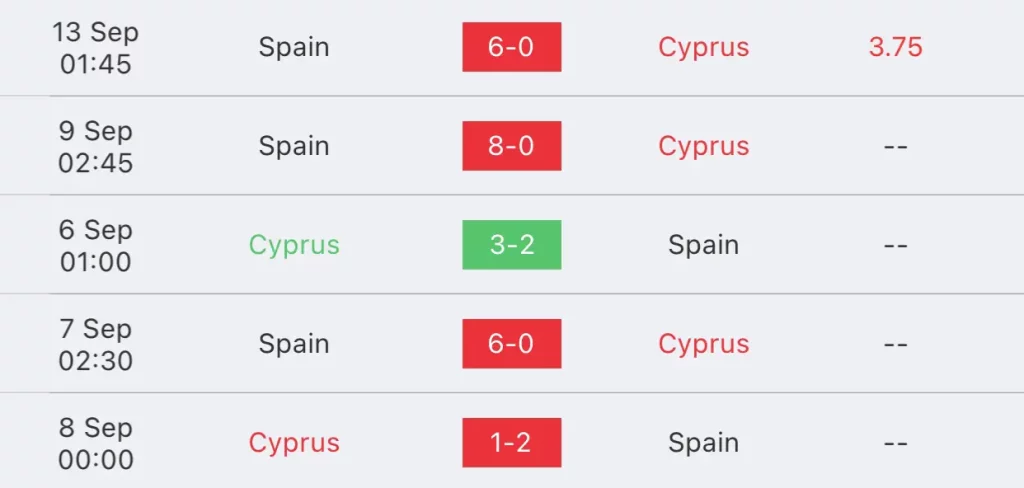The image size is (1024, 488).
Task: Open red Cyprus in the 8 Sep match
Action: point(294,442)
